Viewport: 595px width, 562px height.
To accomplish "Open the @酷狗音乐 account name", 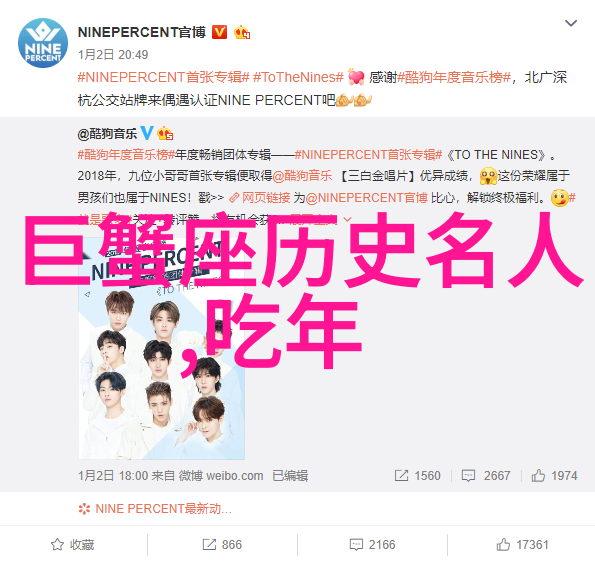I will pos(107,134).
